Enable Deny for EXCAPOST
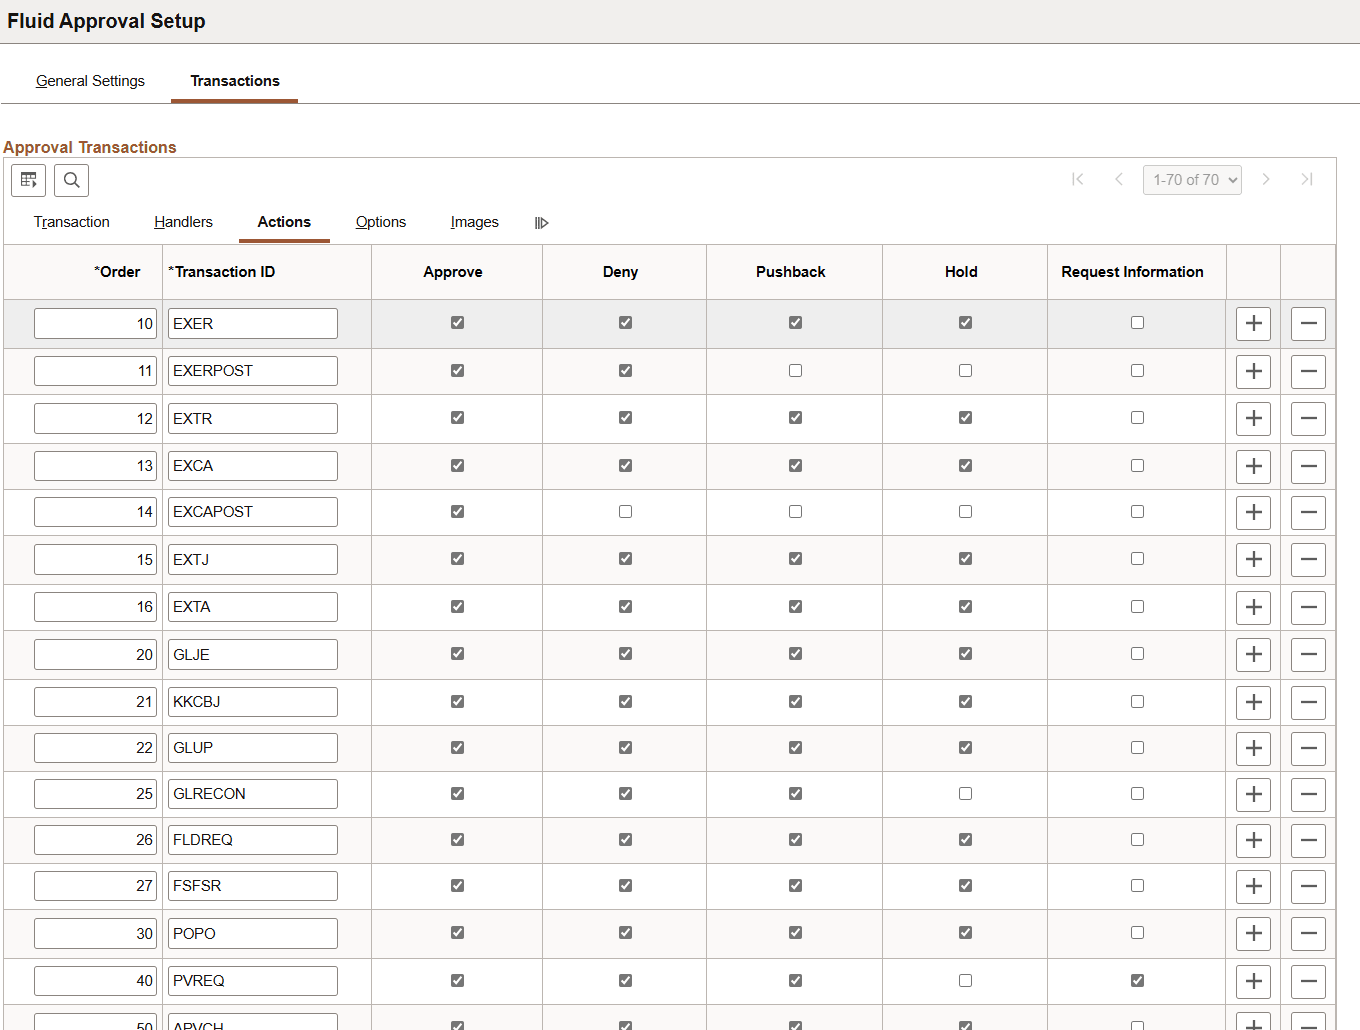Image resolution: width=1360 pixels, height=1030 pixels. [624, 511]
